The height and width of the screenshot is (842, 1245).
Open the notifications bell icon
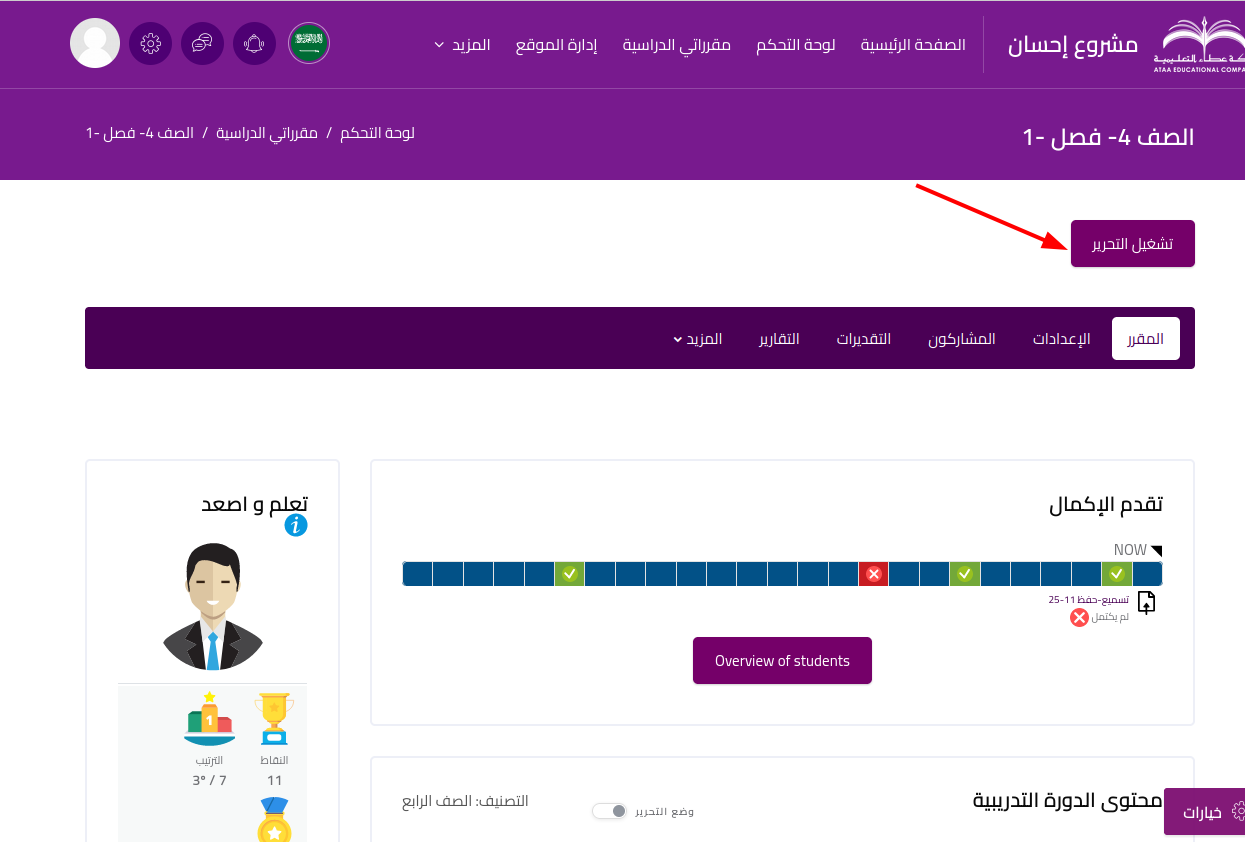(255, 44)
